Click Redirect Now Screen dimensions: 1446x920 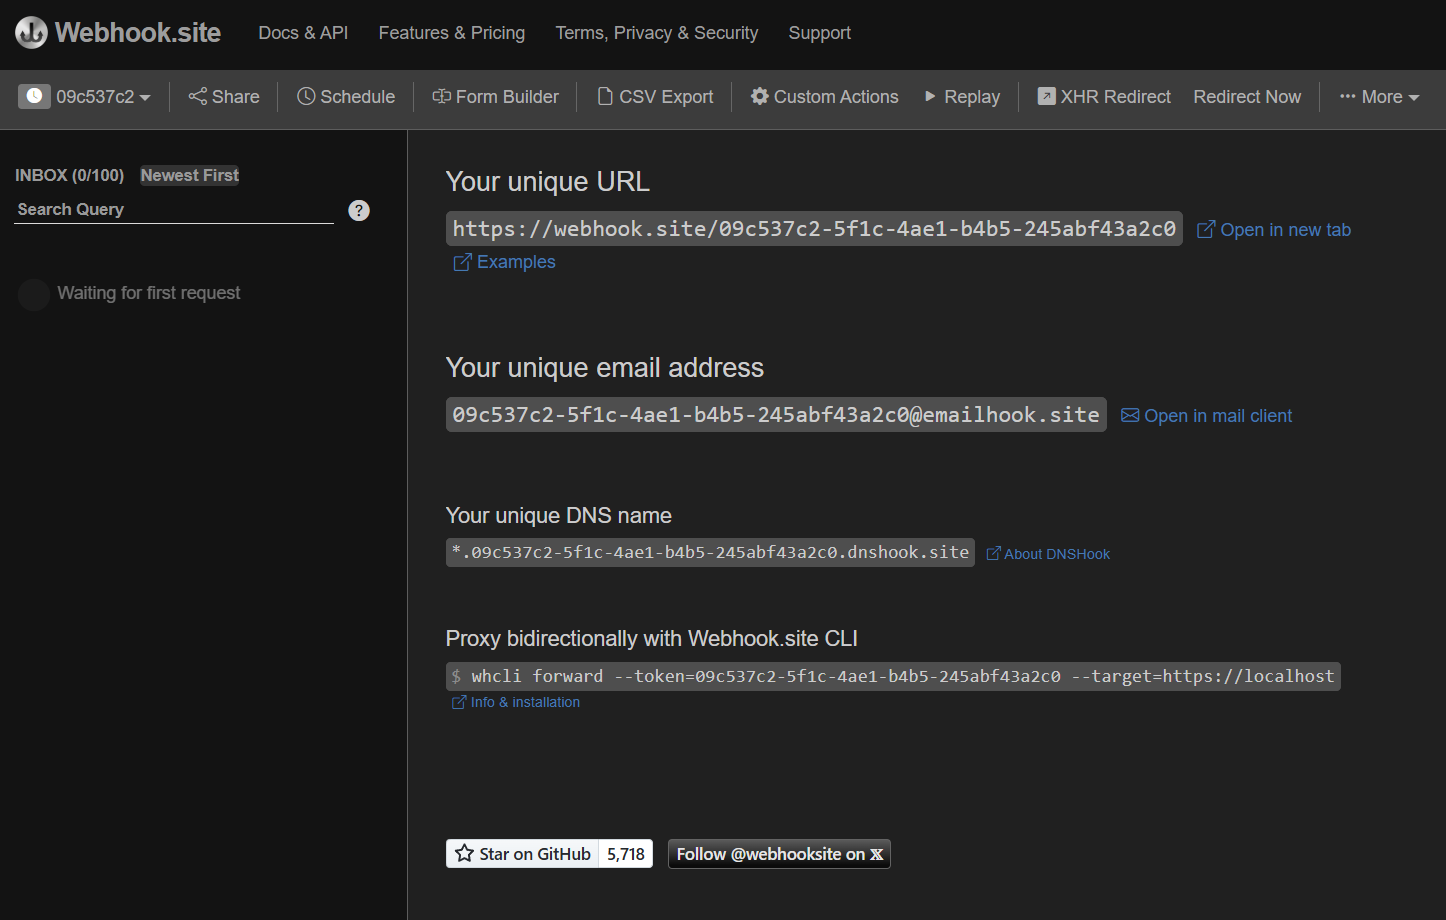coord(1247,97)
